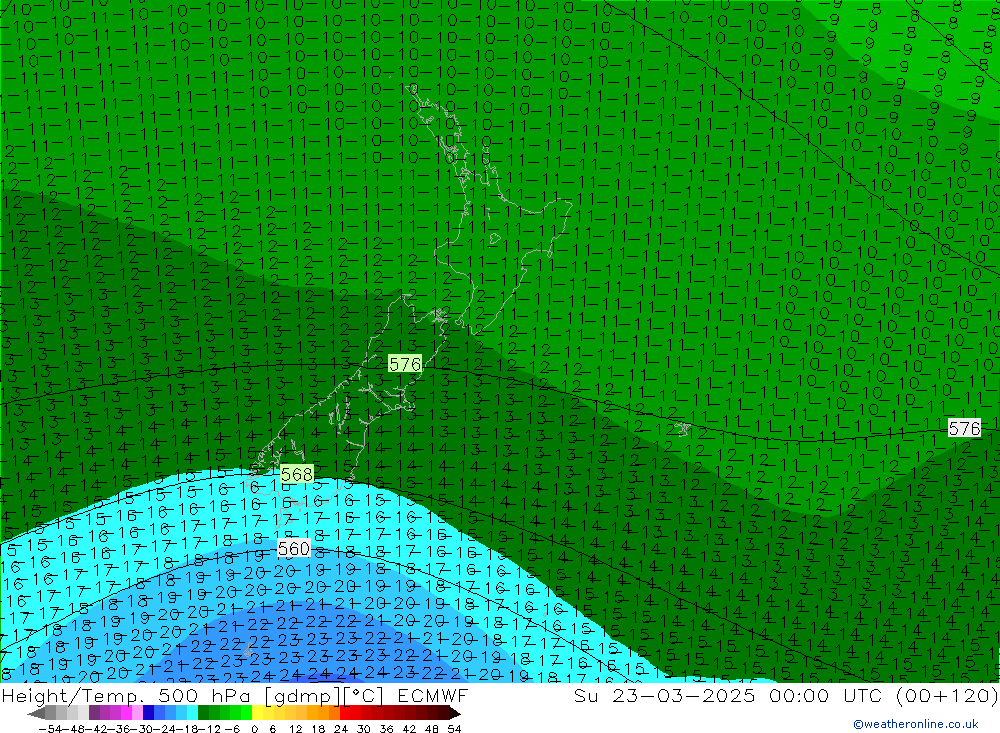Select the 568 height contour label
1000x733 pixels.
coord(297,474)
